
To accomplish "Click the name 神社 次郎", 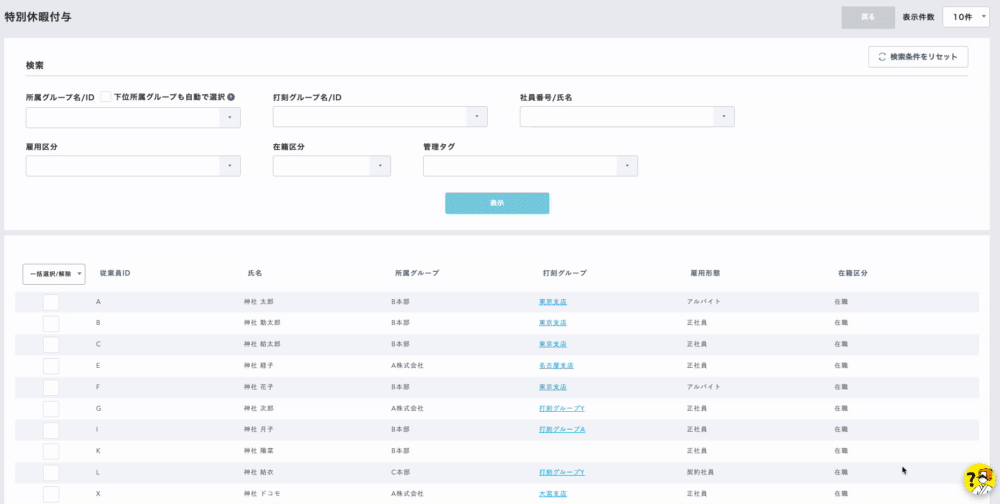I will (258, 408).
